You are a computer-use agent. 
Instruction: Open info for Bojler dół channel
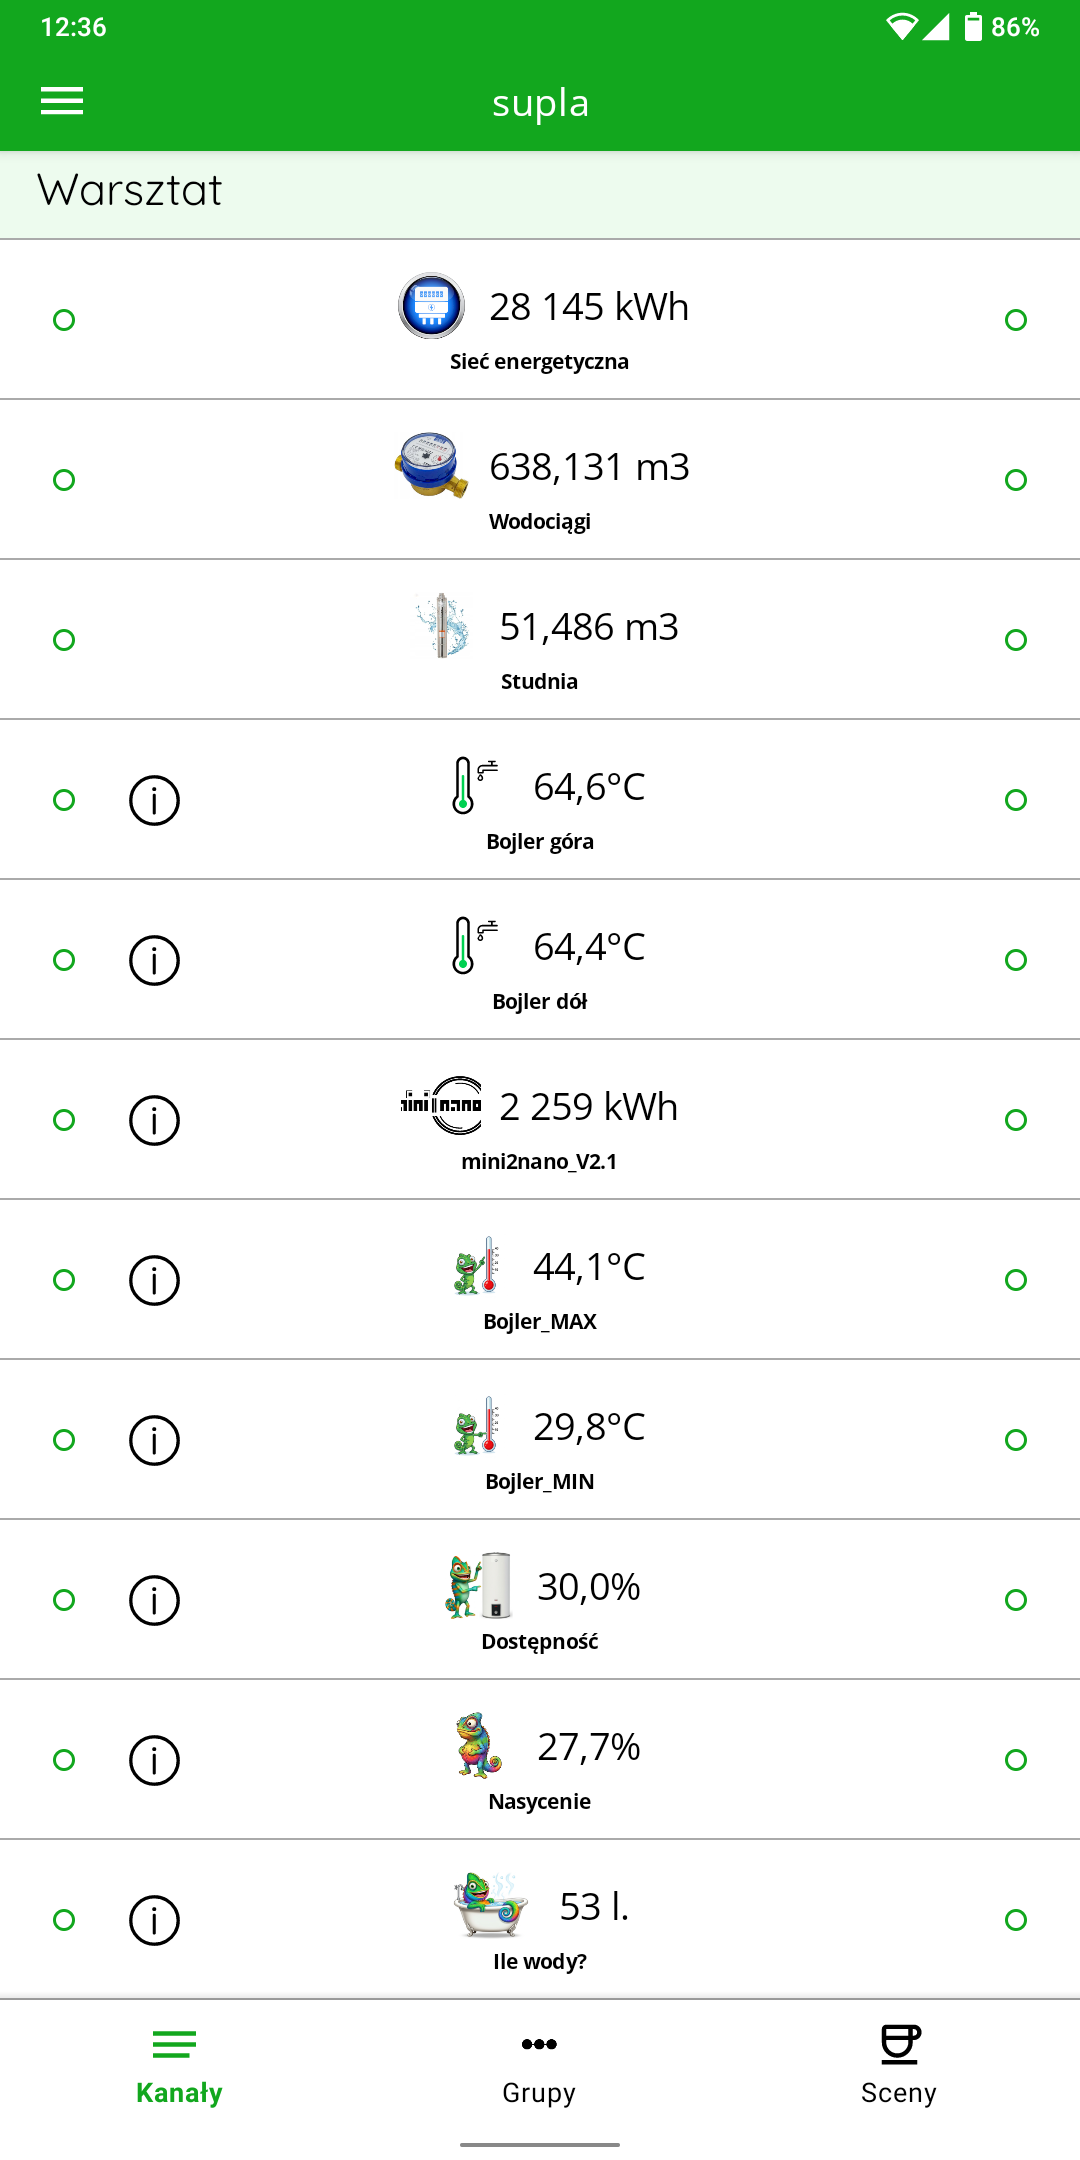[x=154, y=960]
